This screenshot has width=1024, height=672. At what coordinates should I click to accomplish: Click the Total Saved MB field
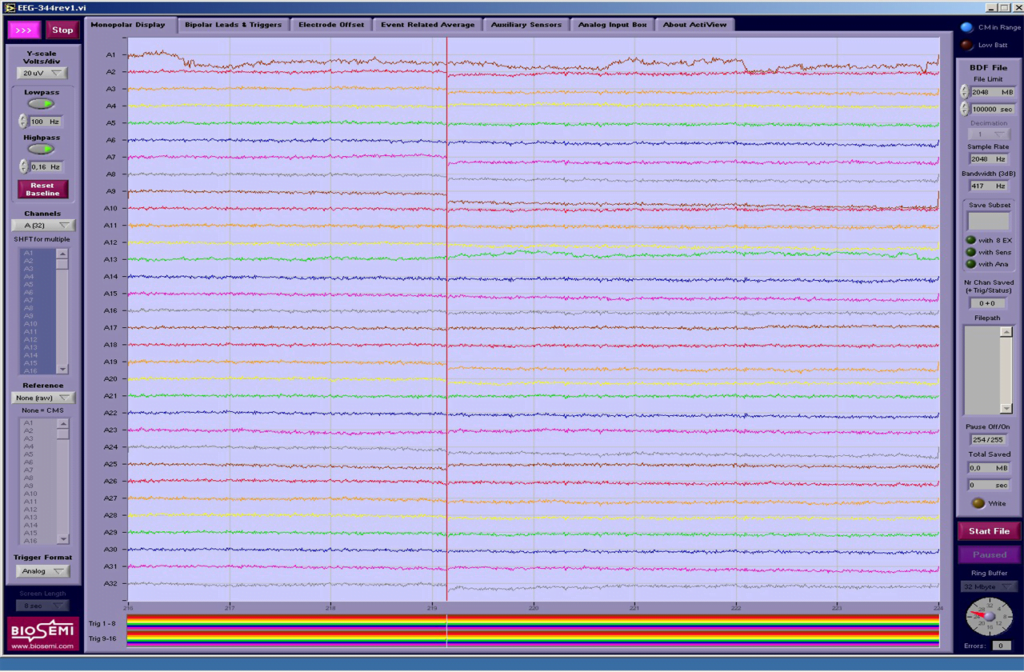click(989, 468)
